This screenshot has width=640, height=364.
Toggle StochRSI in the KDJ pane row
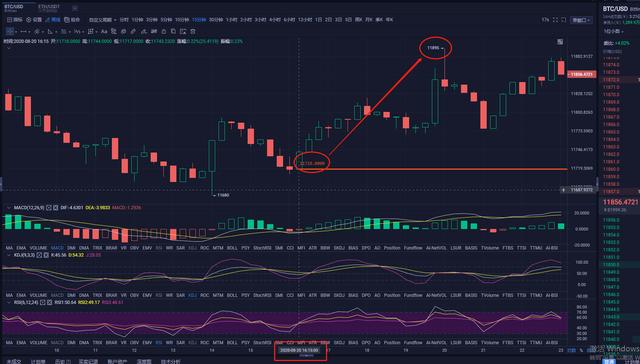262,295
